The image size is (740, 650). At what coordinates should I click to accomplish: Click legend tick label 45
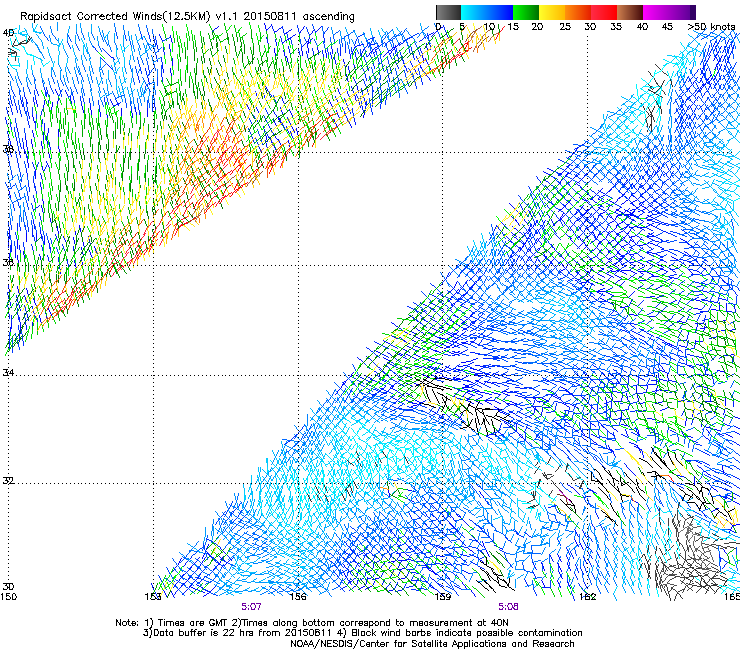[x=667, y=27]
